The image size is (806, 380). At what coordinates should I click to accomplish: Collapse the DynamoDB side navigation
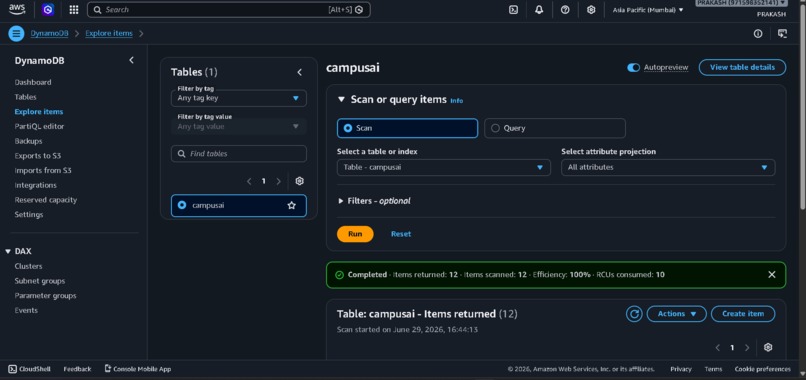tap(132, 60)
